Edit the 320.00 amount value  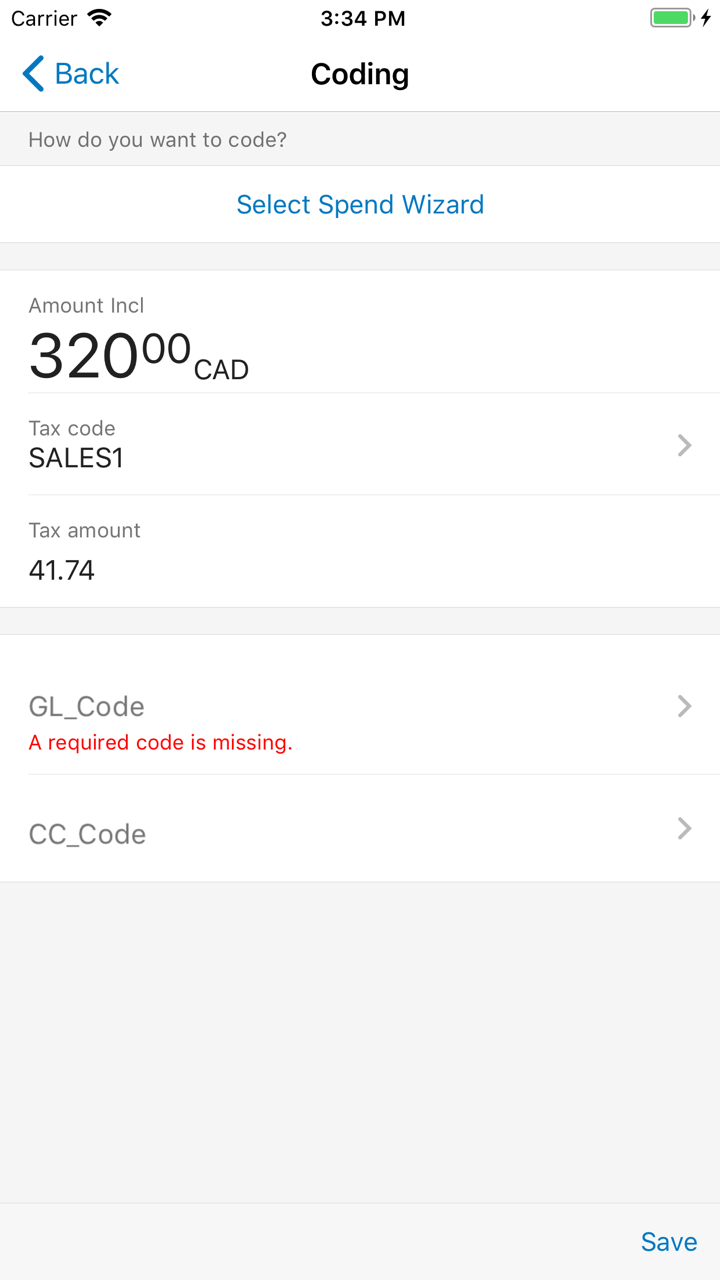click(x=109, y=355)
